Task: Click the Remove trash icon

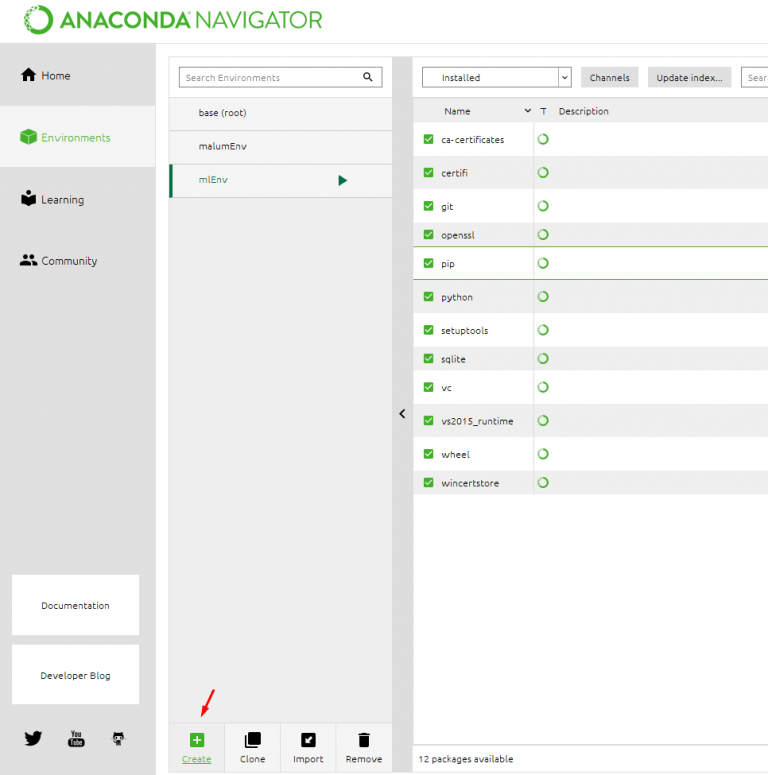Action: click(x=364, y=740)
